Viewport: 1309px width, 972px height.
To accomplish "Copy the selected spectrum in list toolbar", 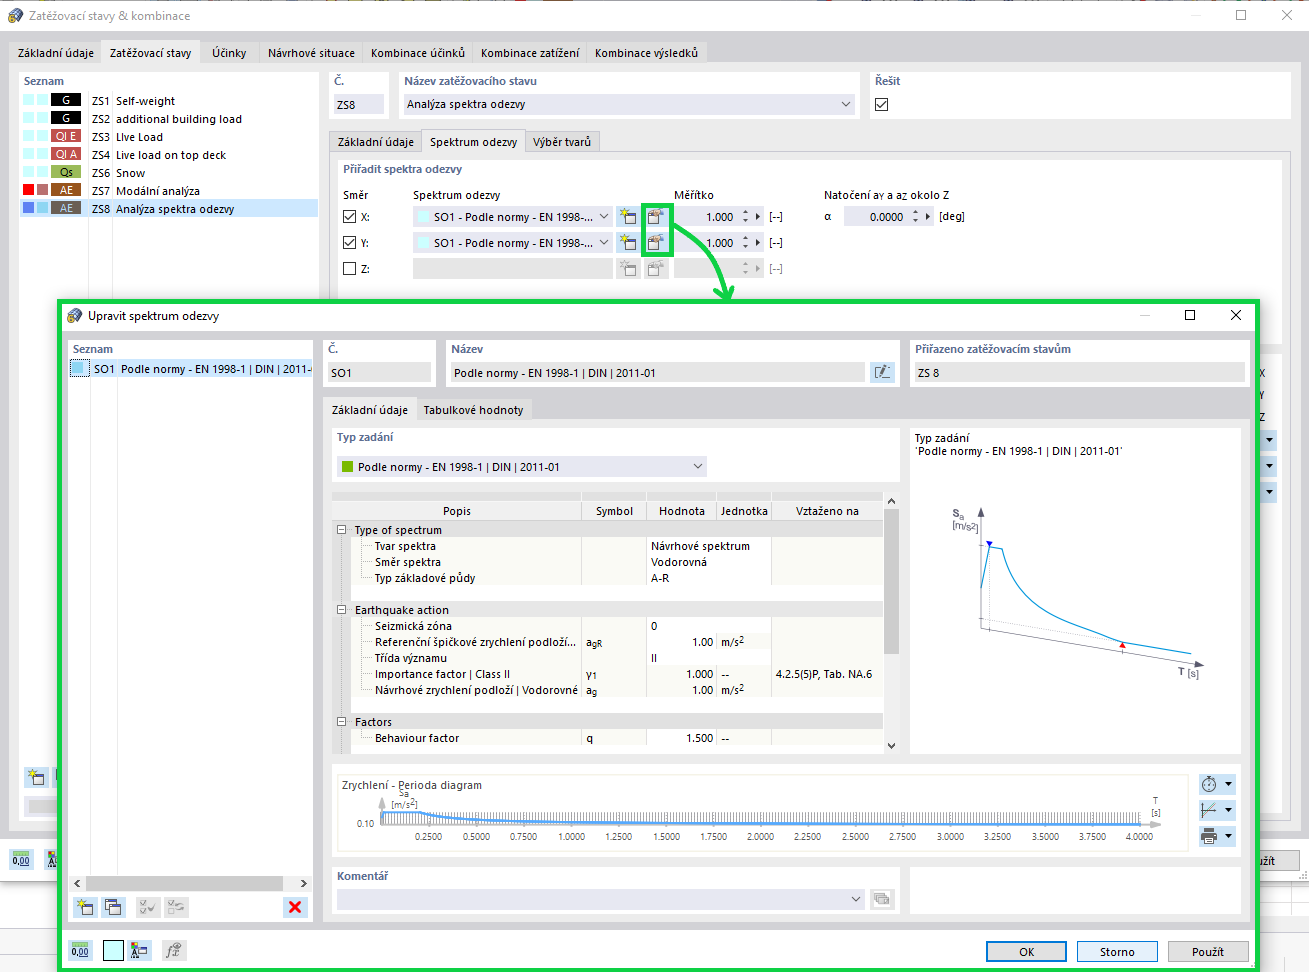I will 113,907.
